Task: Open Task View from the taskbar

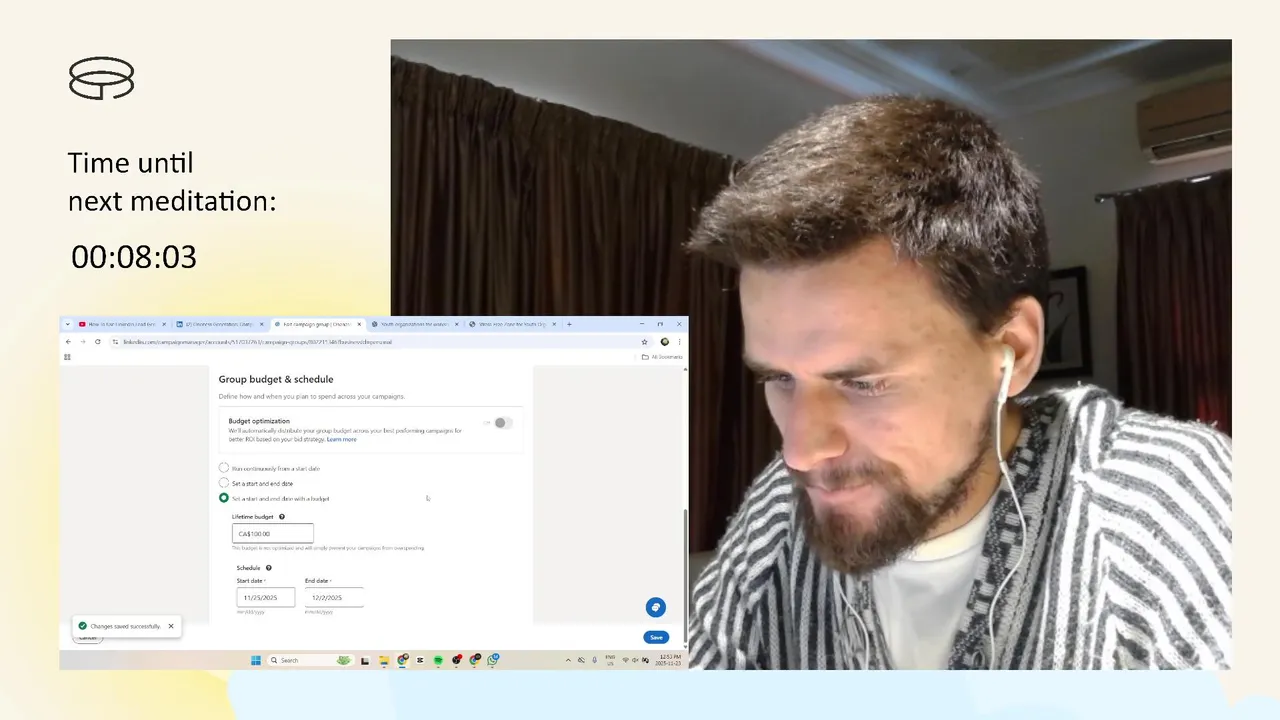Action: [x=365, y=660]
